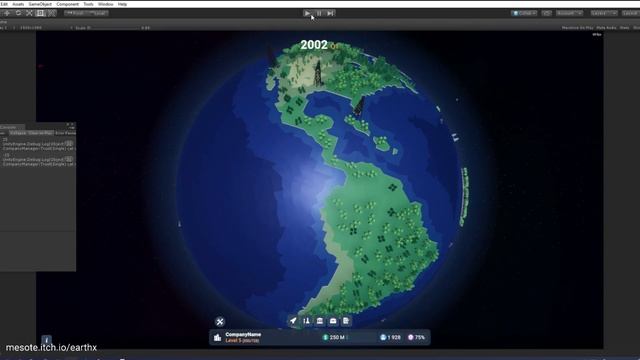The image size is (640, 360).
Task: Click the CompanyName label
Action: tap(243, 335)
